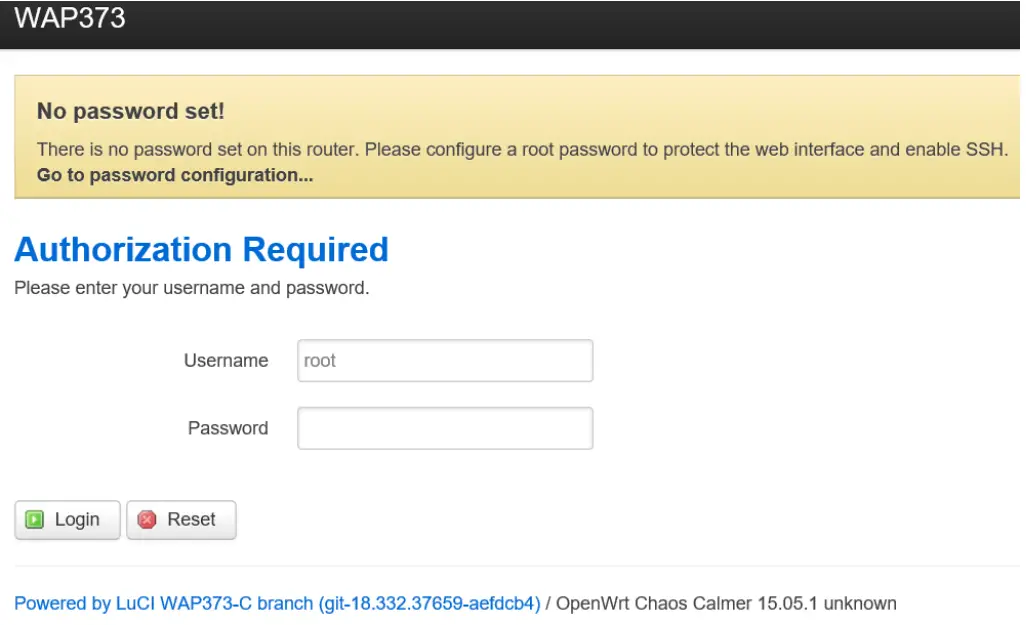Click the WAP373 hostname in header

coord(70,17)
